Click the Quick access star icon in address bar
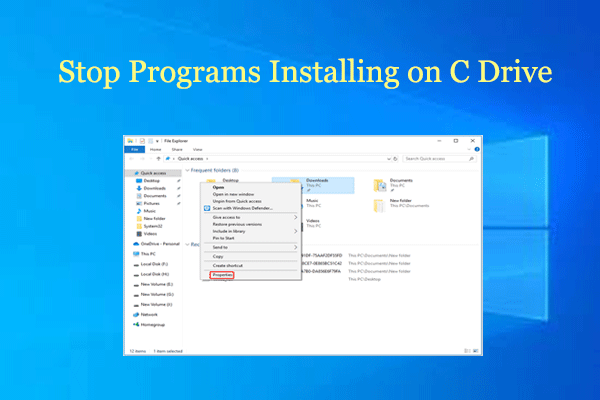Screen dimensions: 600x400 (x=168, y=158)
